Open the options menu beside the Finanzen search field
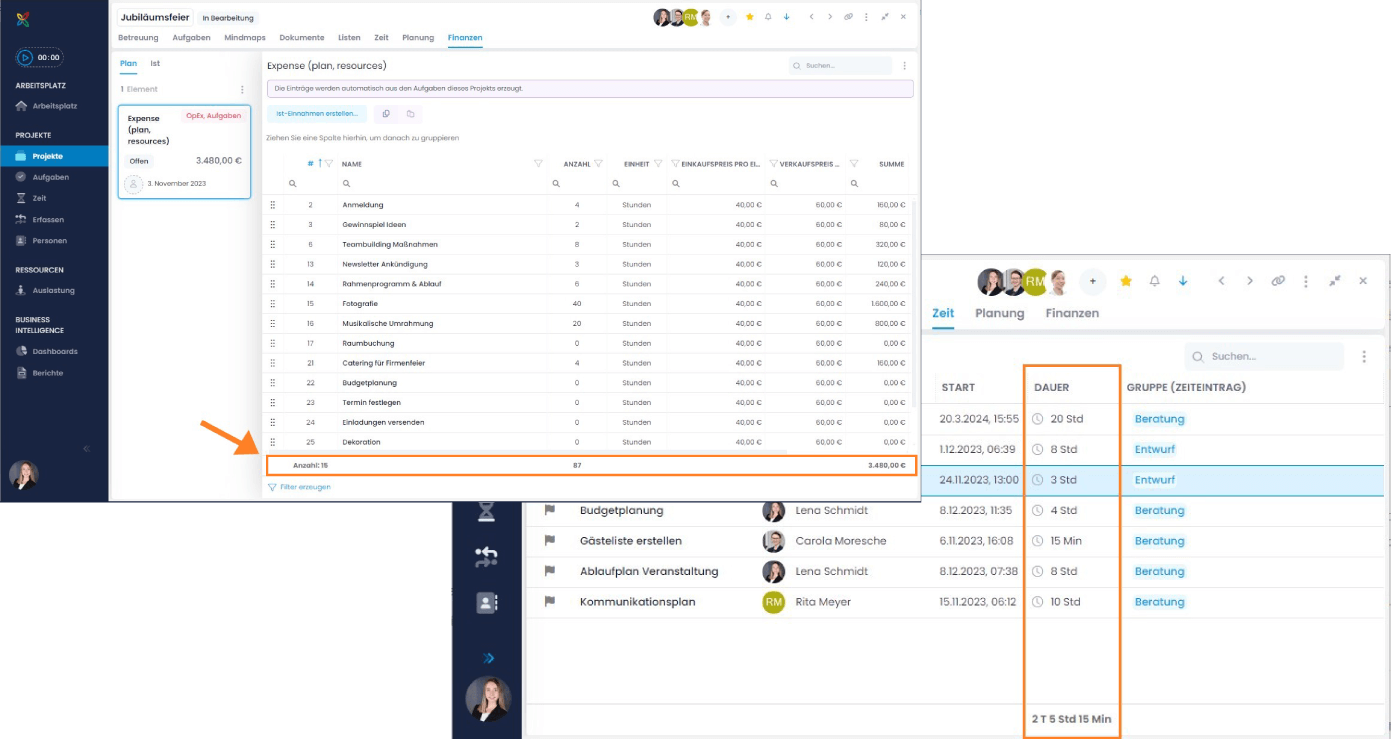 [905, 66]
